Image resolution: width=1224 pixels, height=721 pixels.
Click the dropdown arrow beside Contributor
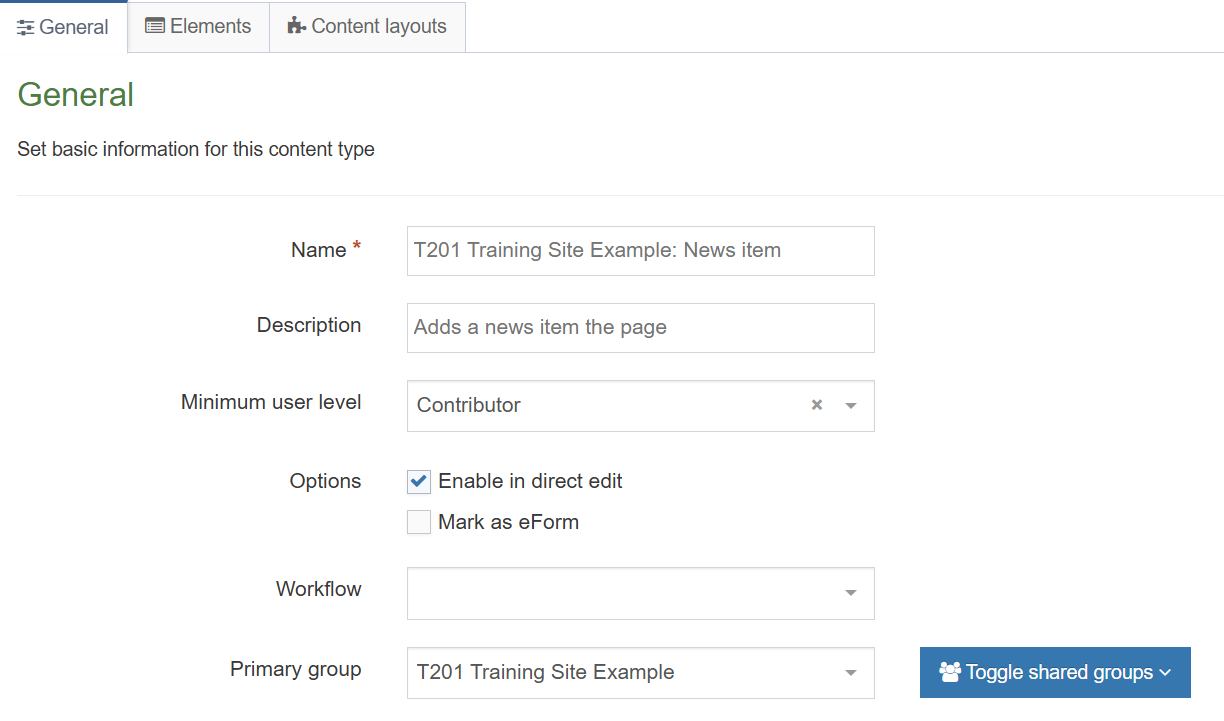[850, 406]
